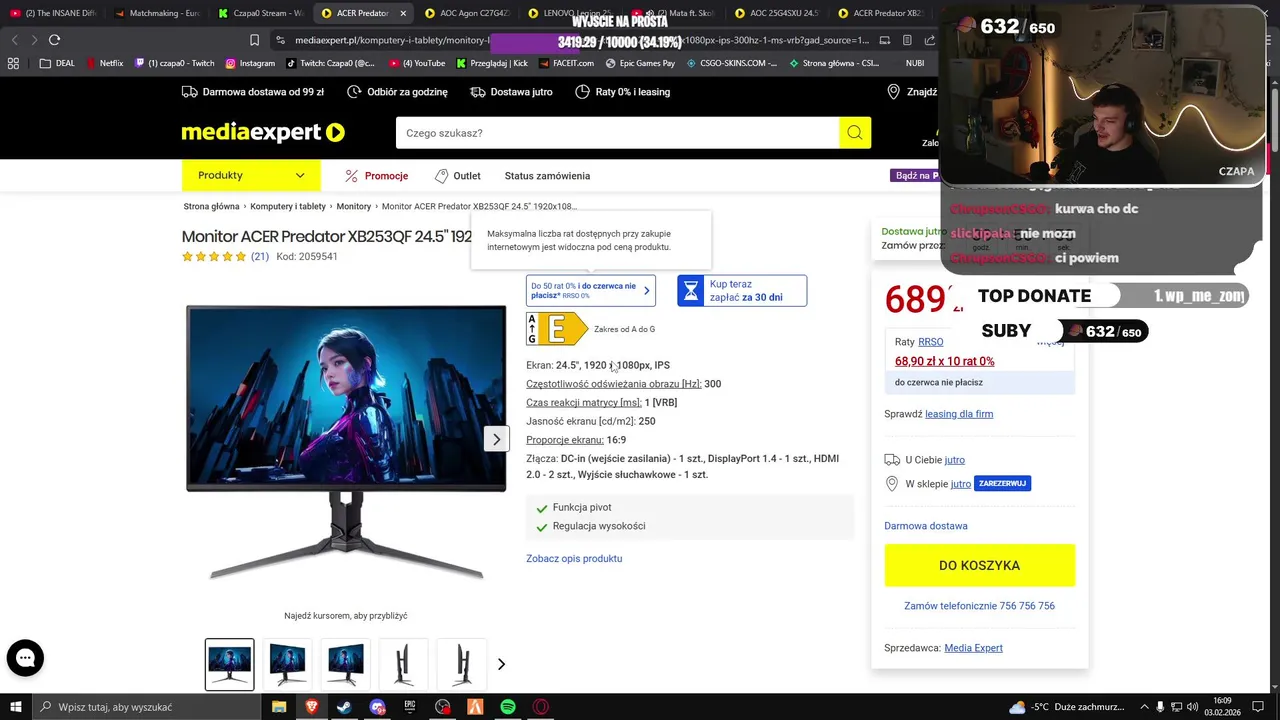Click the ZAREZERWUJ store reservation button
The image size is (1280, 720).
point(1002,484)
